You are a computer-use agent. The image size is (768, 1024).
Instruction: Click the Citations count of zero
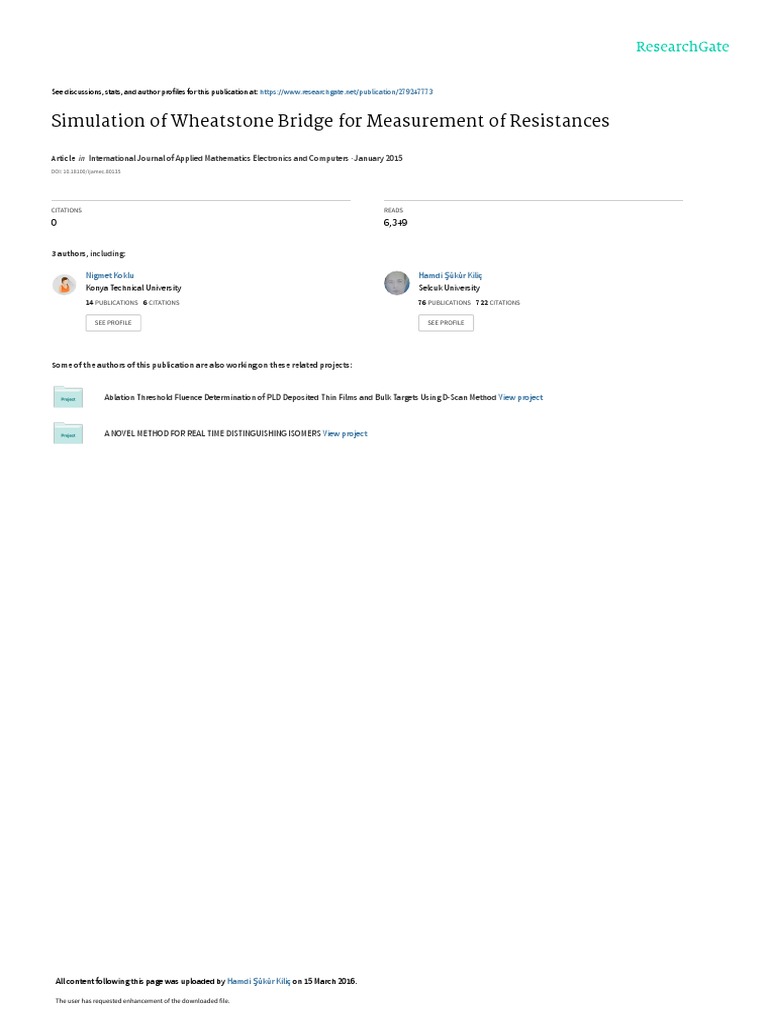(54, 223)
